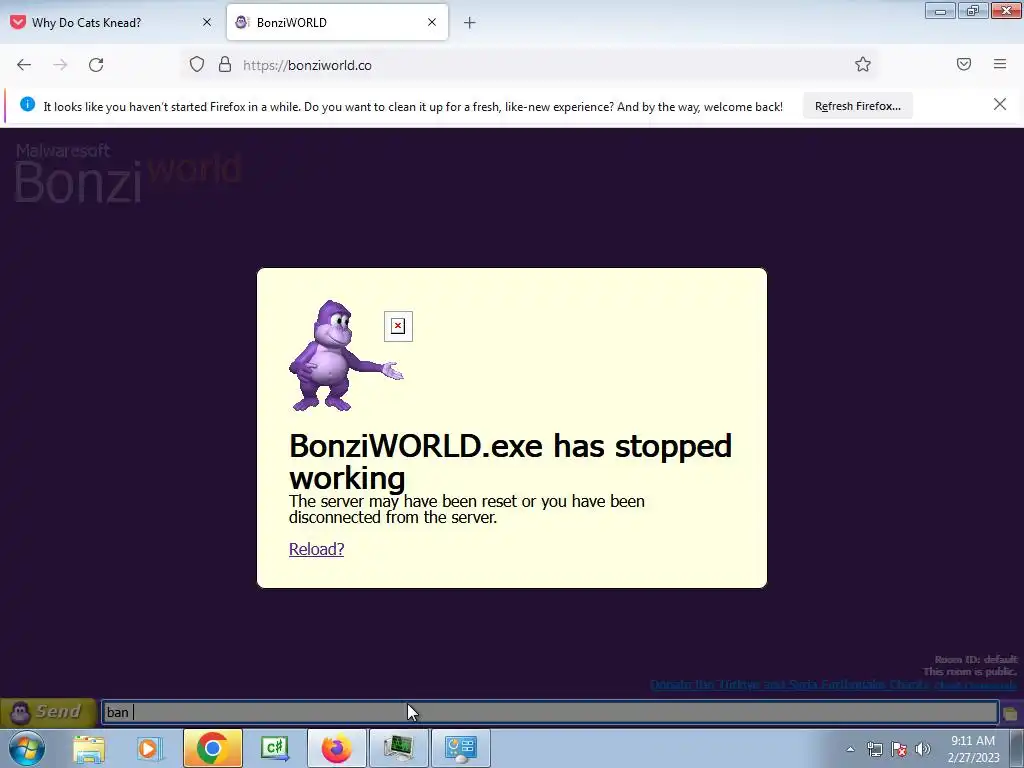Click the Show desktop strip at taskbar end
The image size is (1024, 768).
(1017, 749)
